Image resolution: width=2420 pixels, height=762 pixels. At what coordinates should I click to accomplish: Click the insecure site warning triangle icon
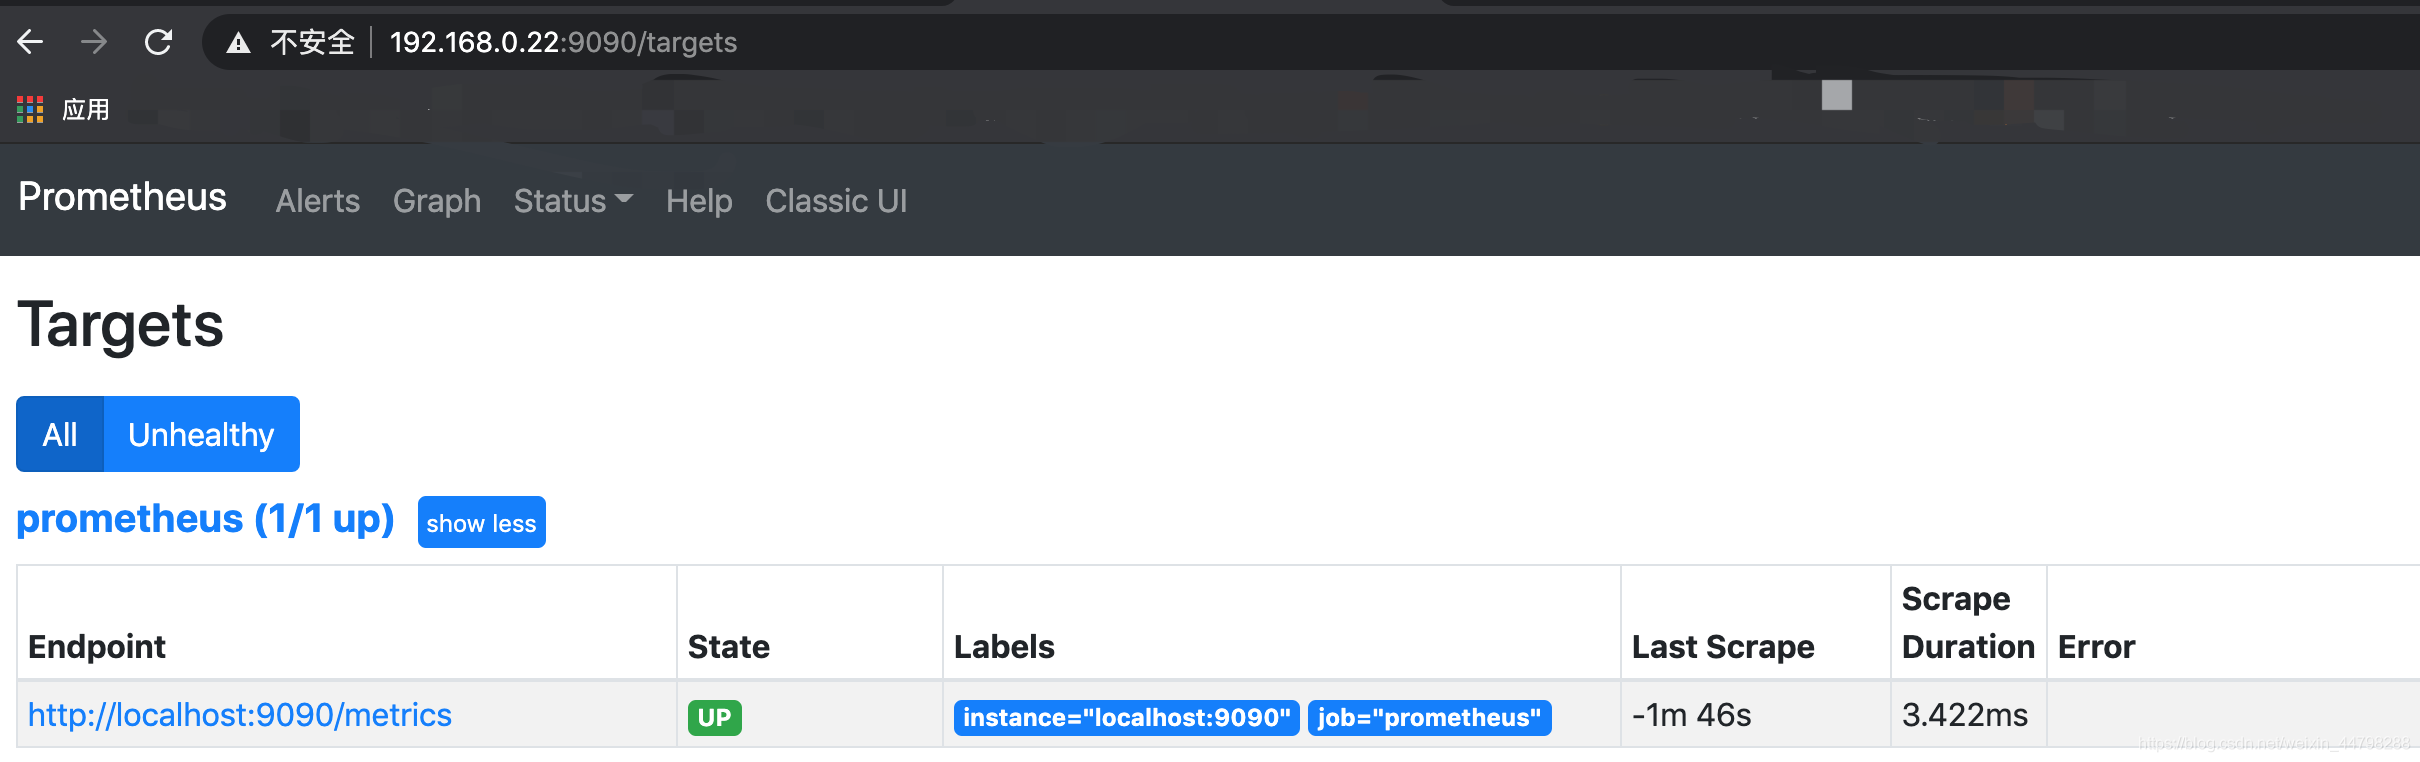(238, 42)
